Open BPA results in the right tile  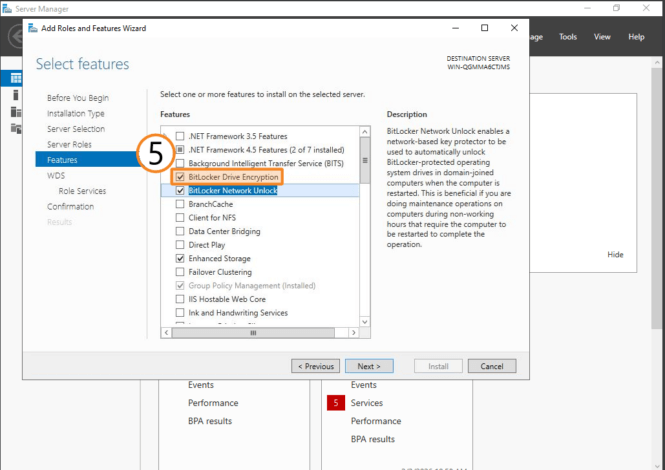coord(373,439)
